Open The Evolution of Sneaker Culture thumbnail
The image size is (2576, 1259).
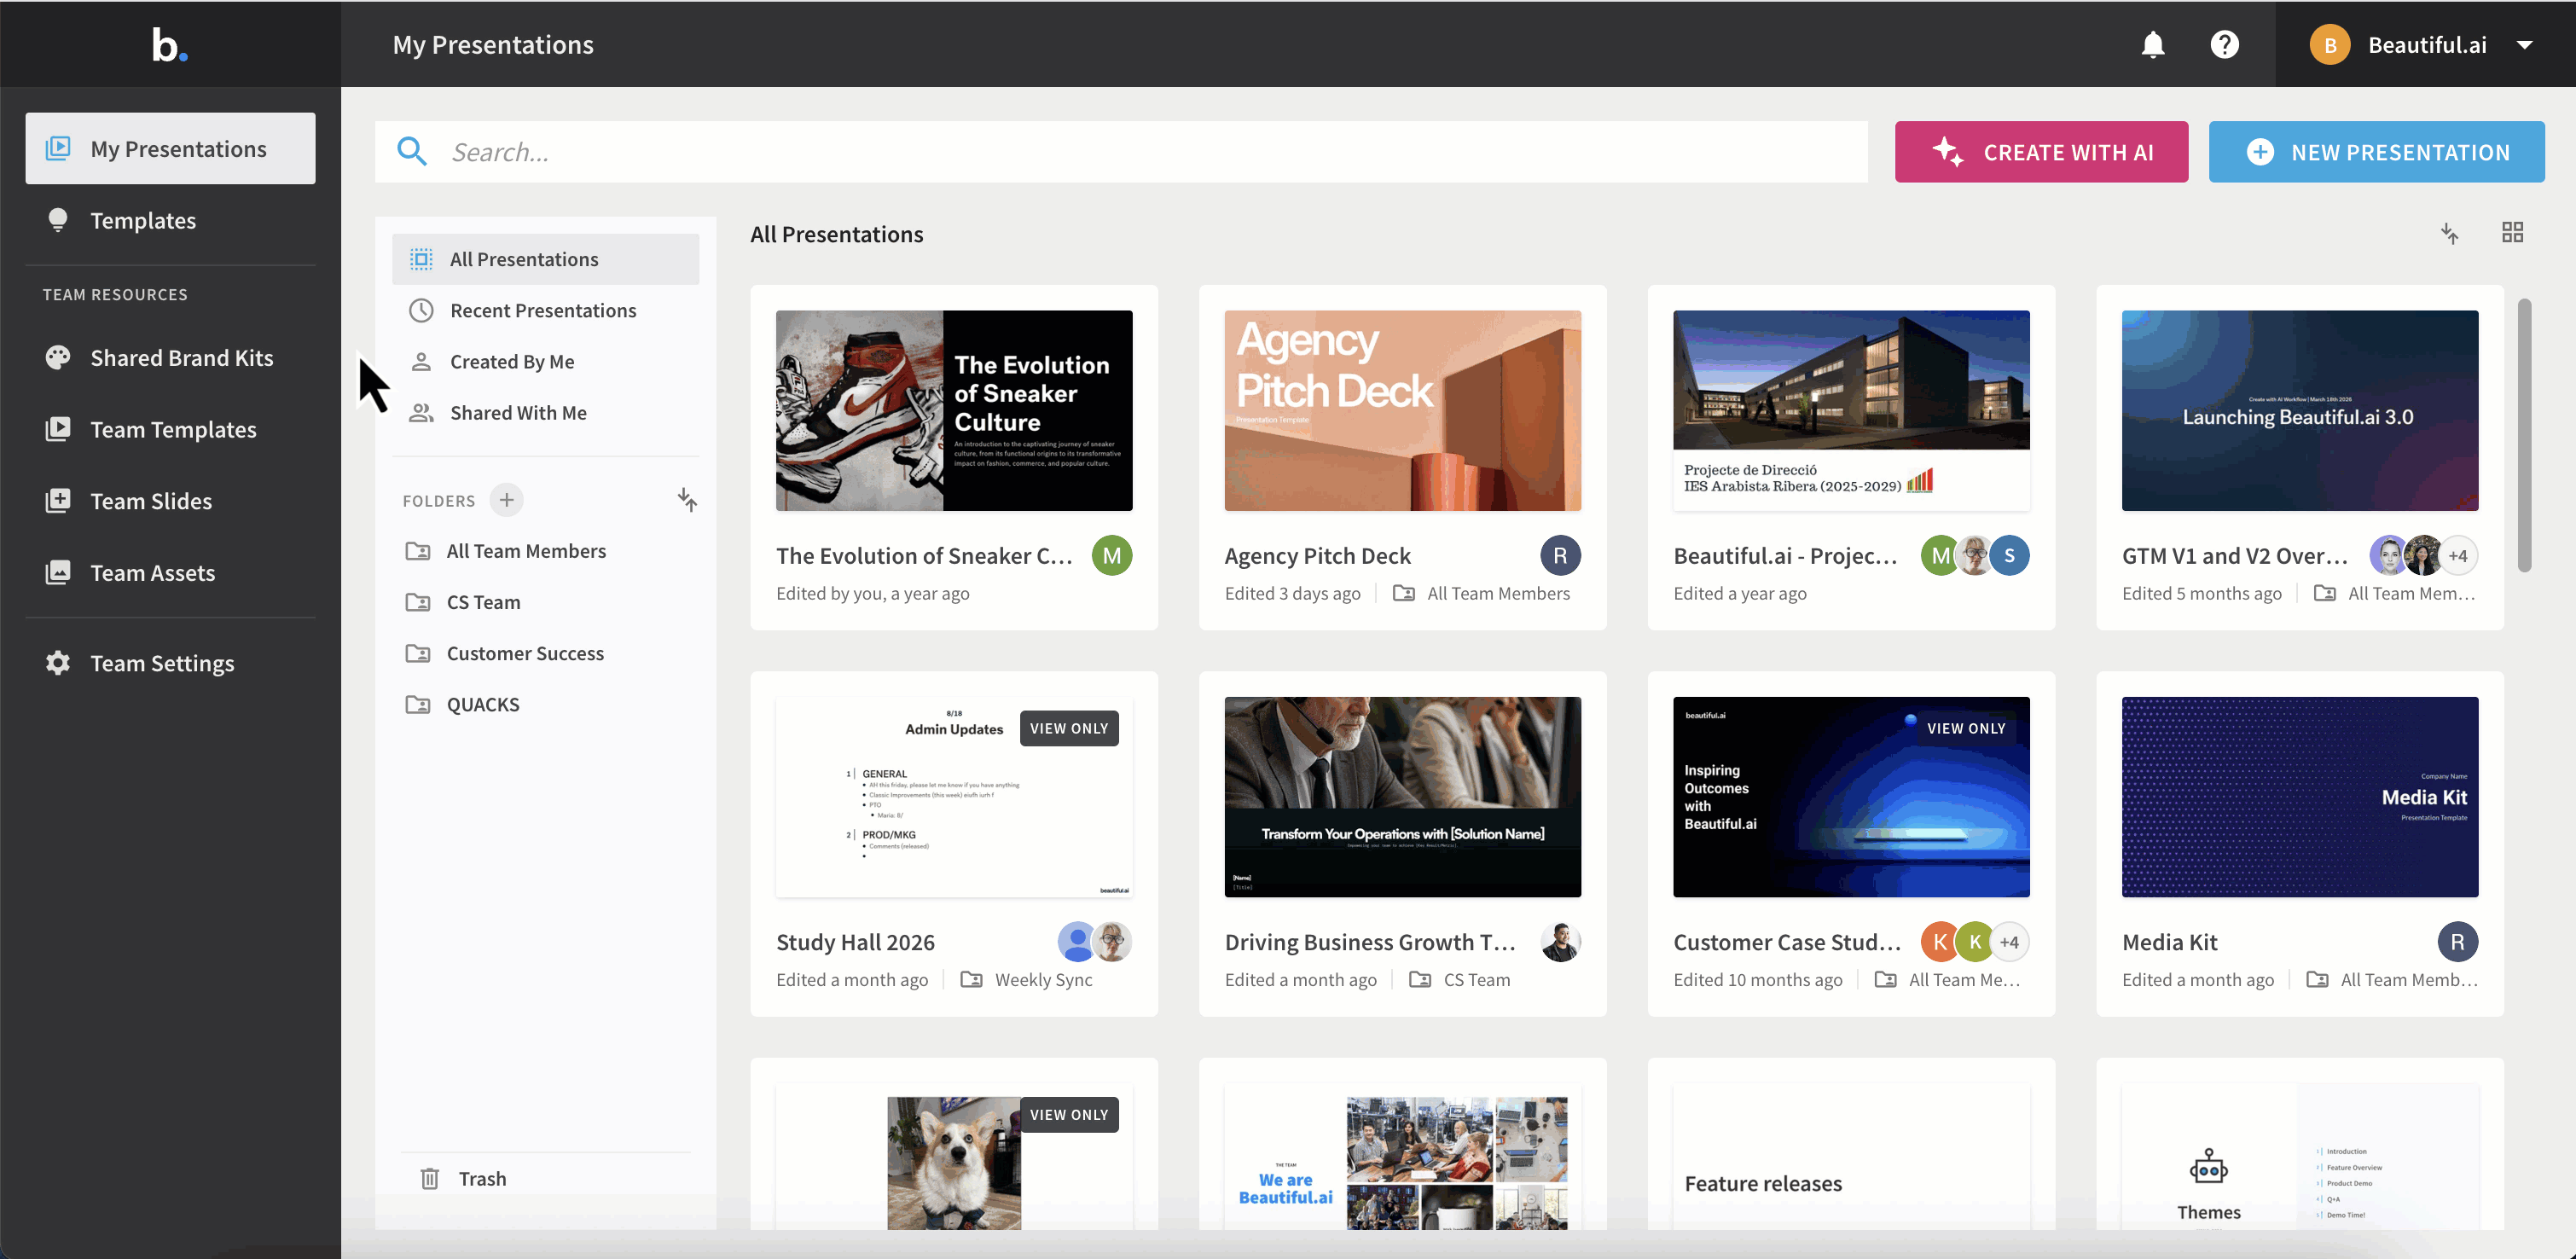click(x=954, y=411)
